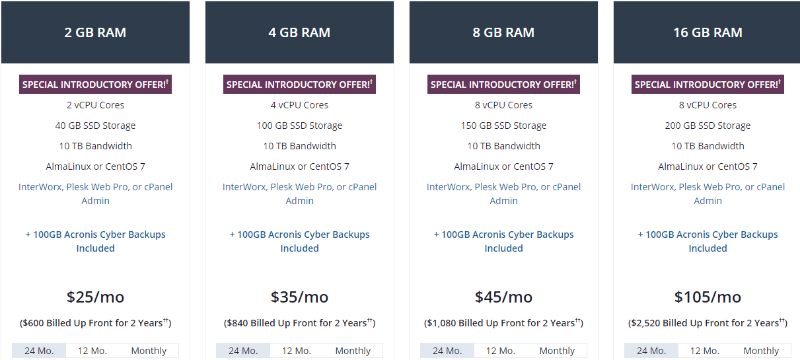Open Acronis Cyber Backups link in 4 GB plan
This screenshot has width=800, height=360.
point(299,241)
